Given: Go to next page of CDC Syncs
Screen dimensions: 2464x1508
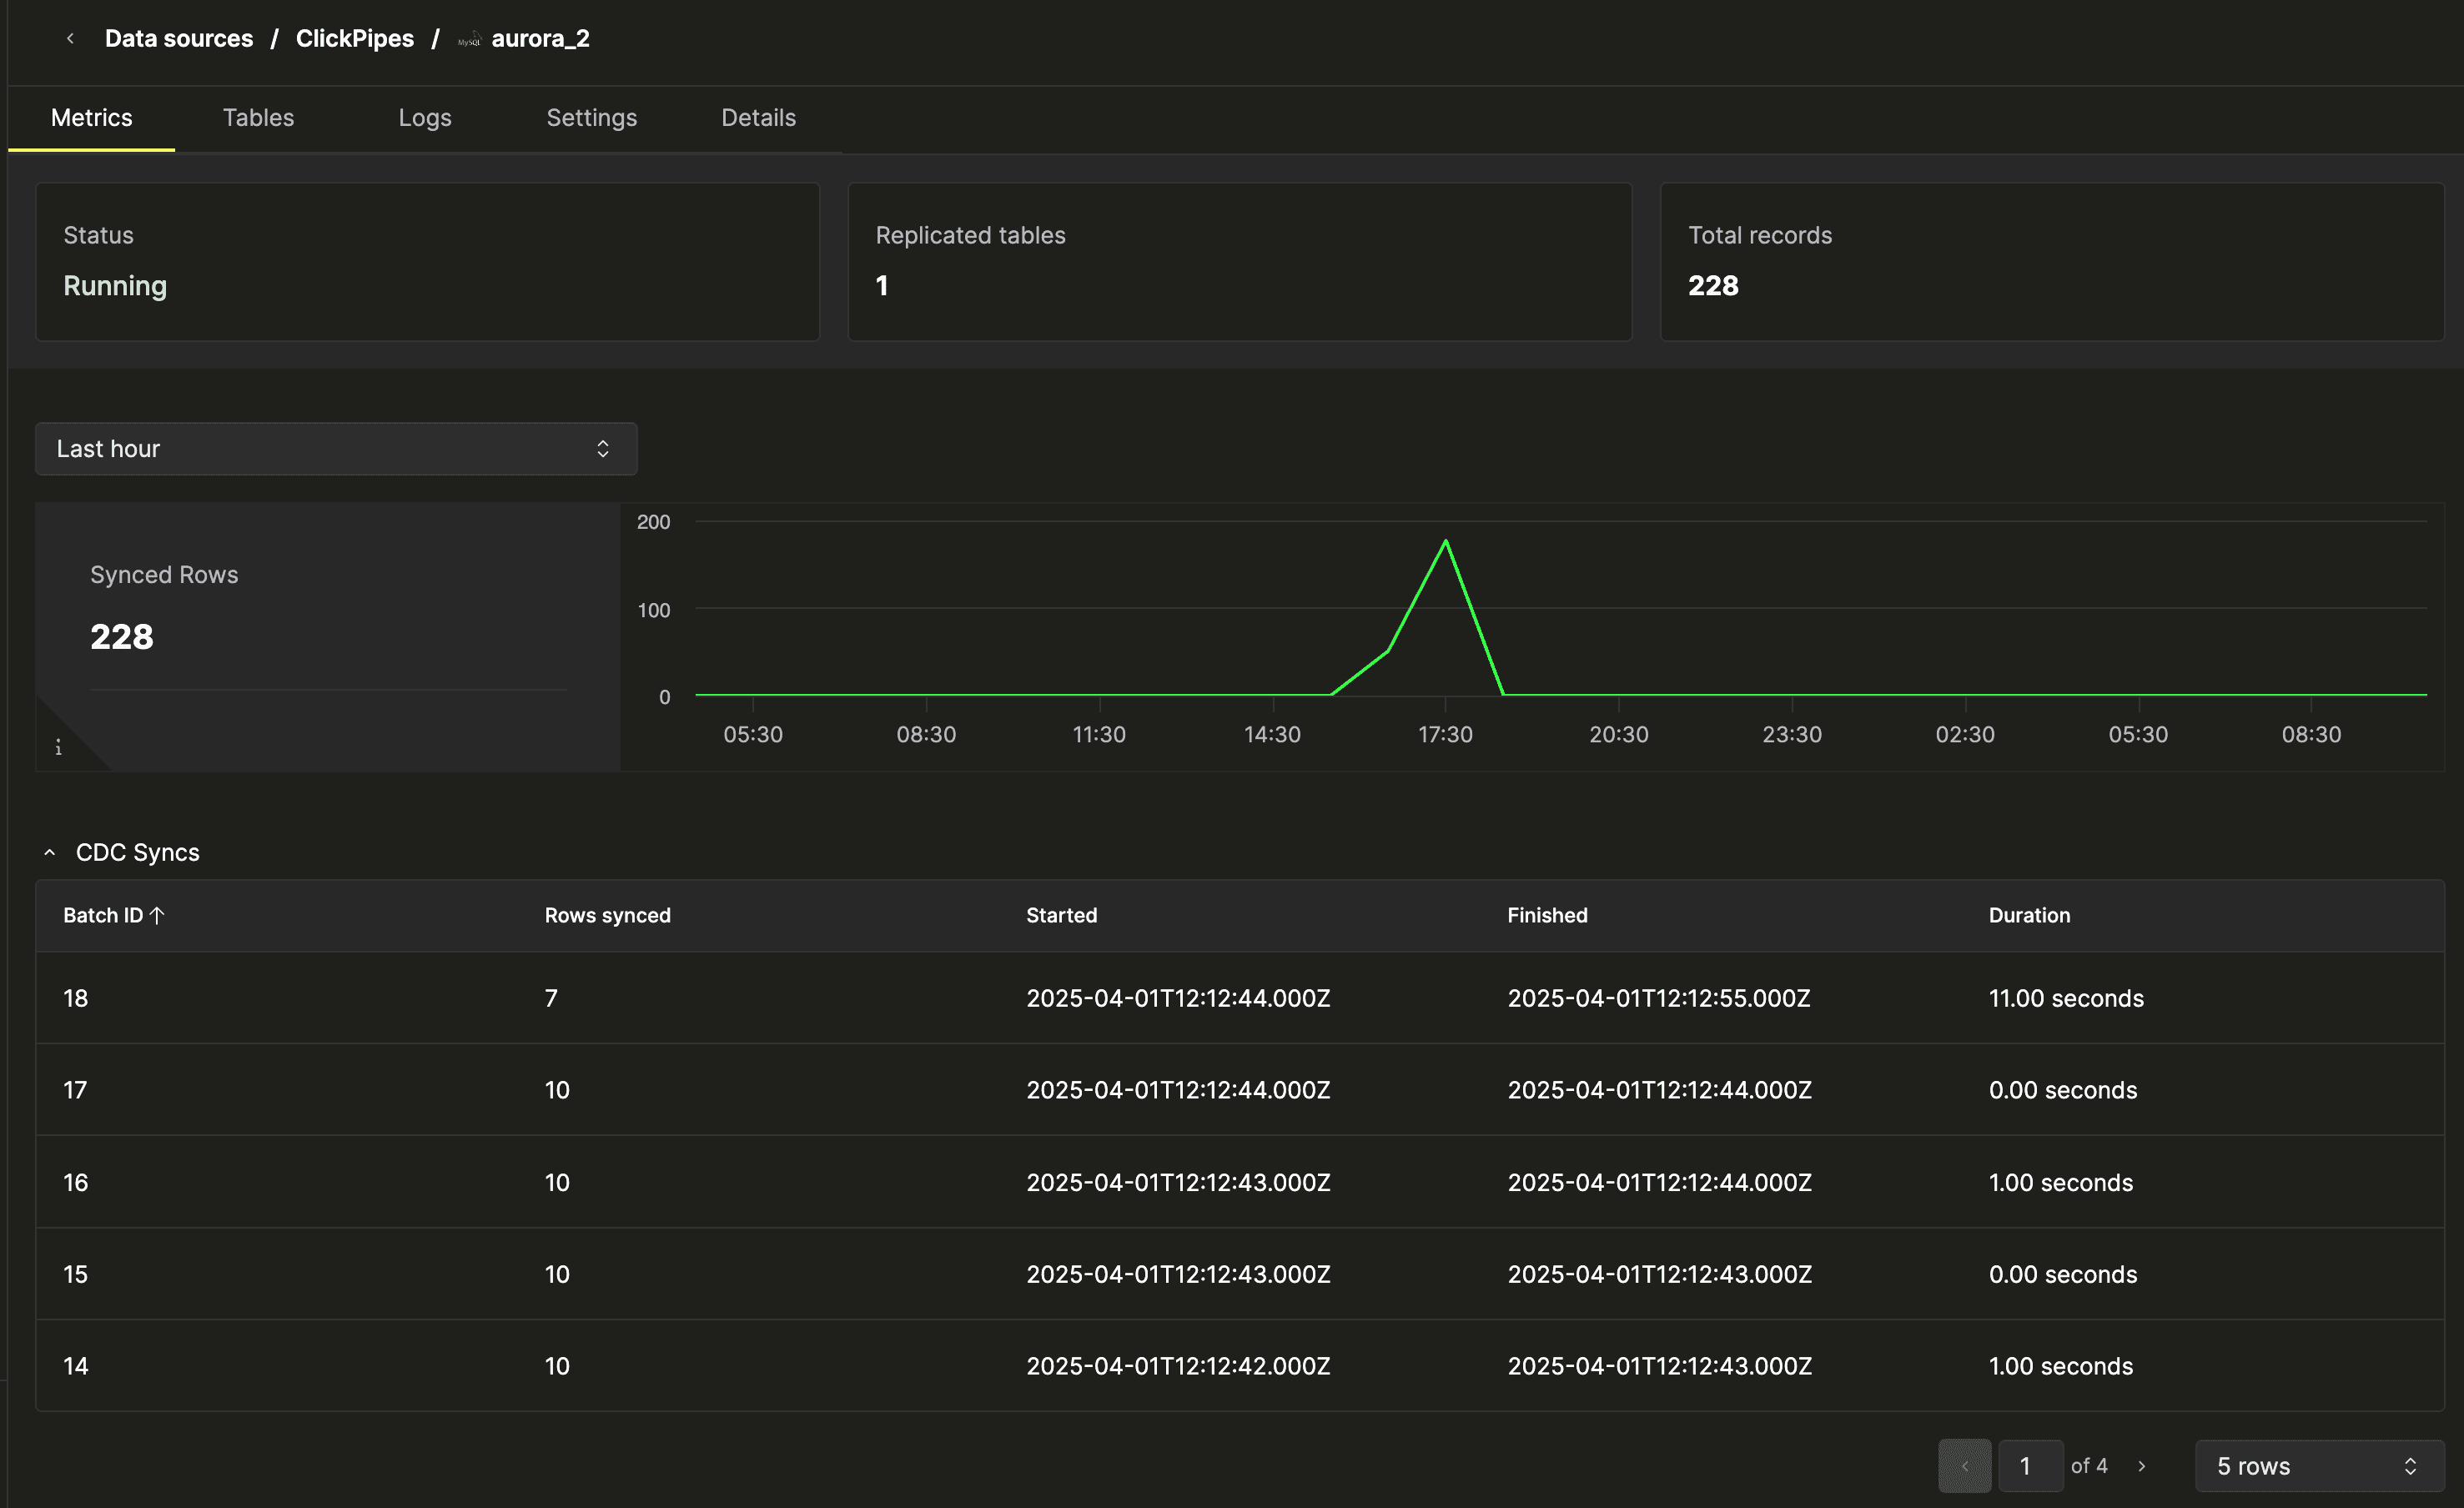Looking at the screenshot, I should [x=2141, y=1465].
